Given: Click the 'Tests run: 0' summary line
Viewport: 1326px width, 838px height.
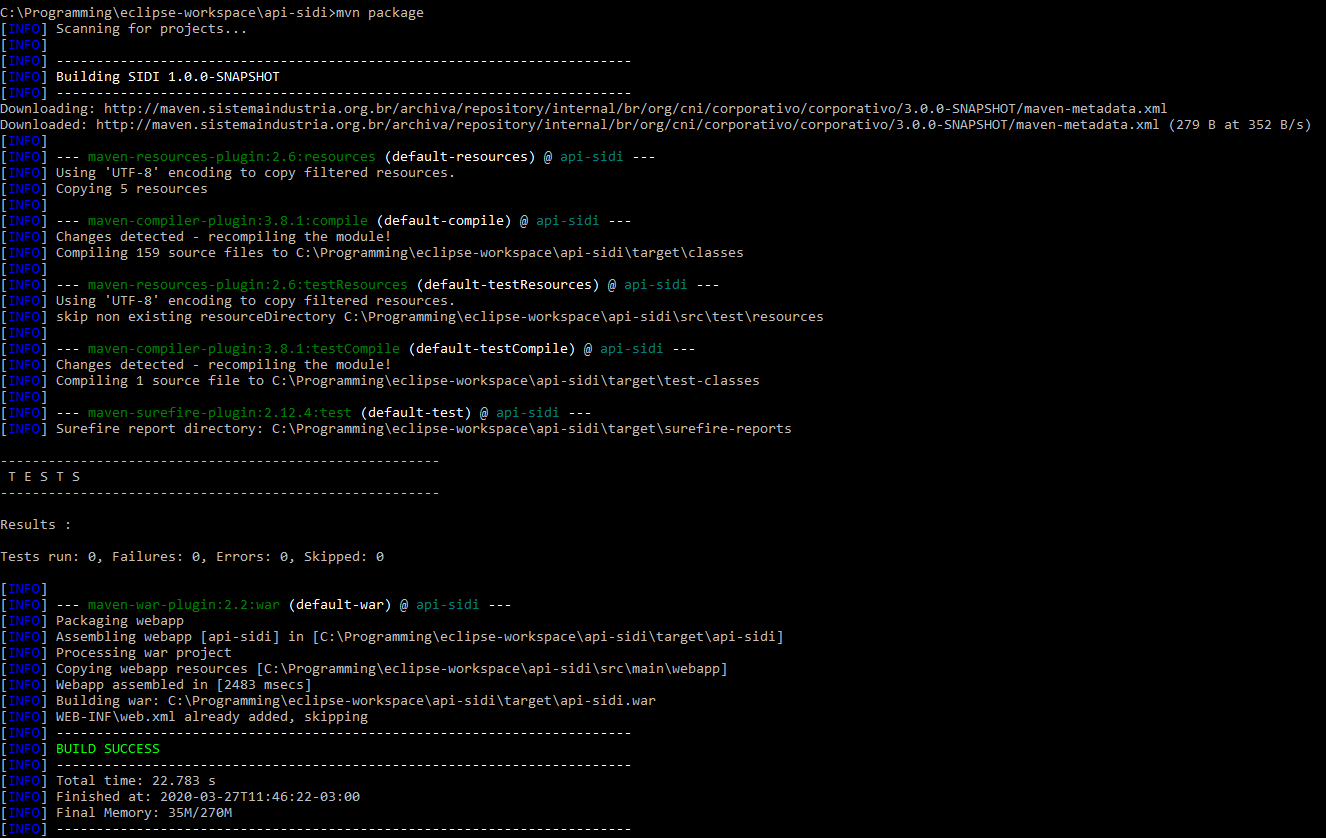Looking at the screenshot, I should tap(191, 556).
